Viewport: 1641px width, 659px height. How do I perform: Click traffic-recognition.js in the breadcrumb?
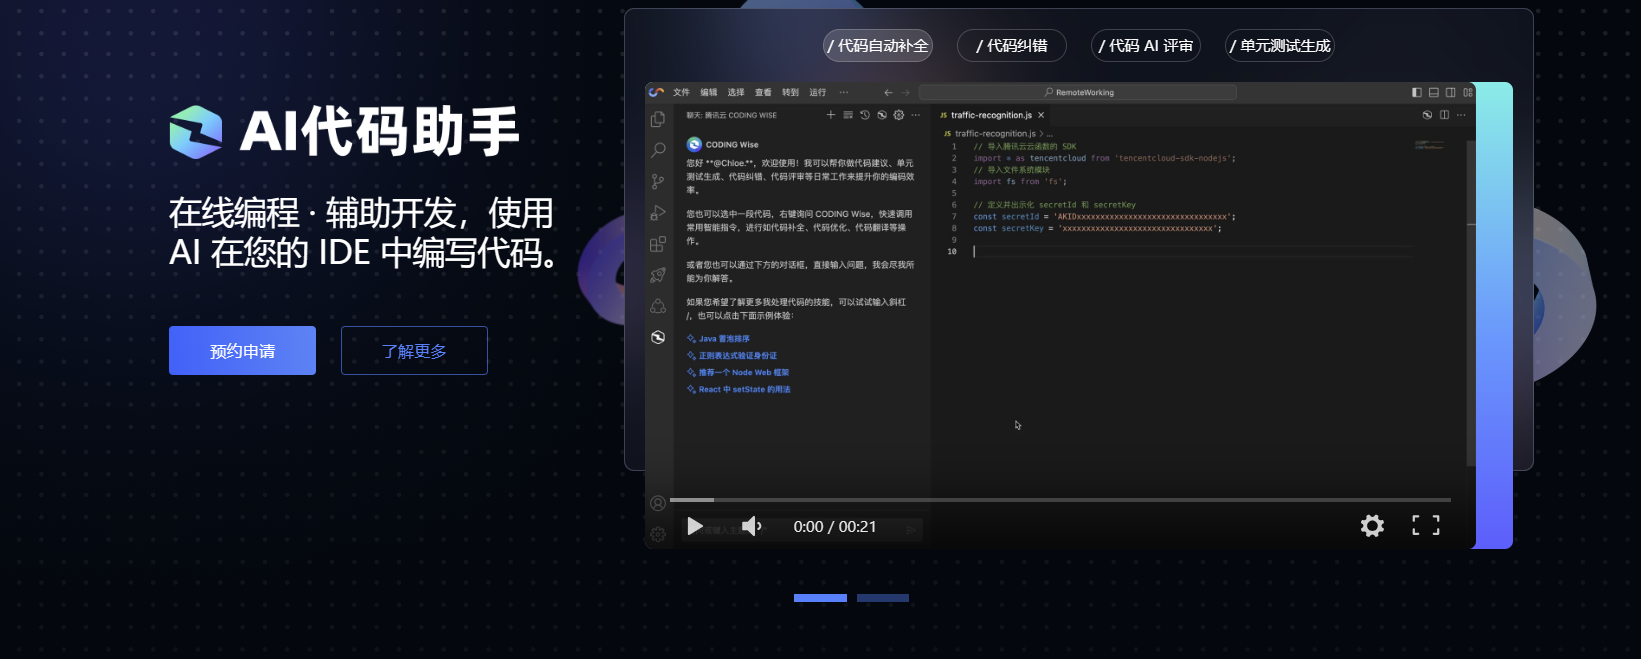pyautogui.click(x=995, y=133)
